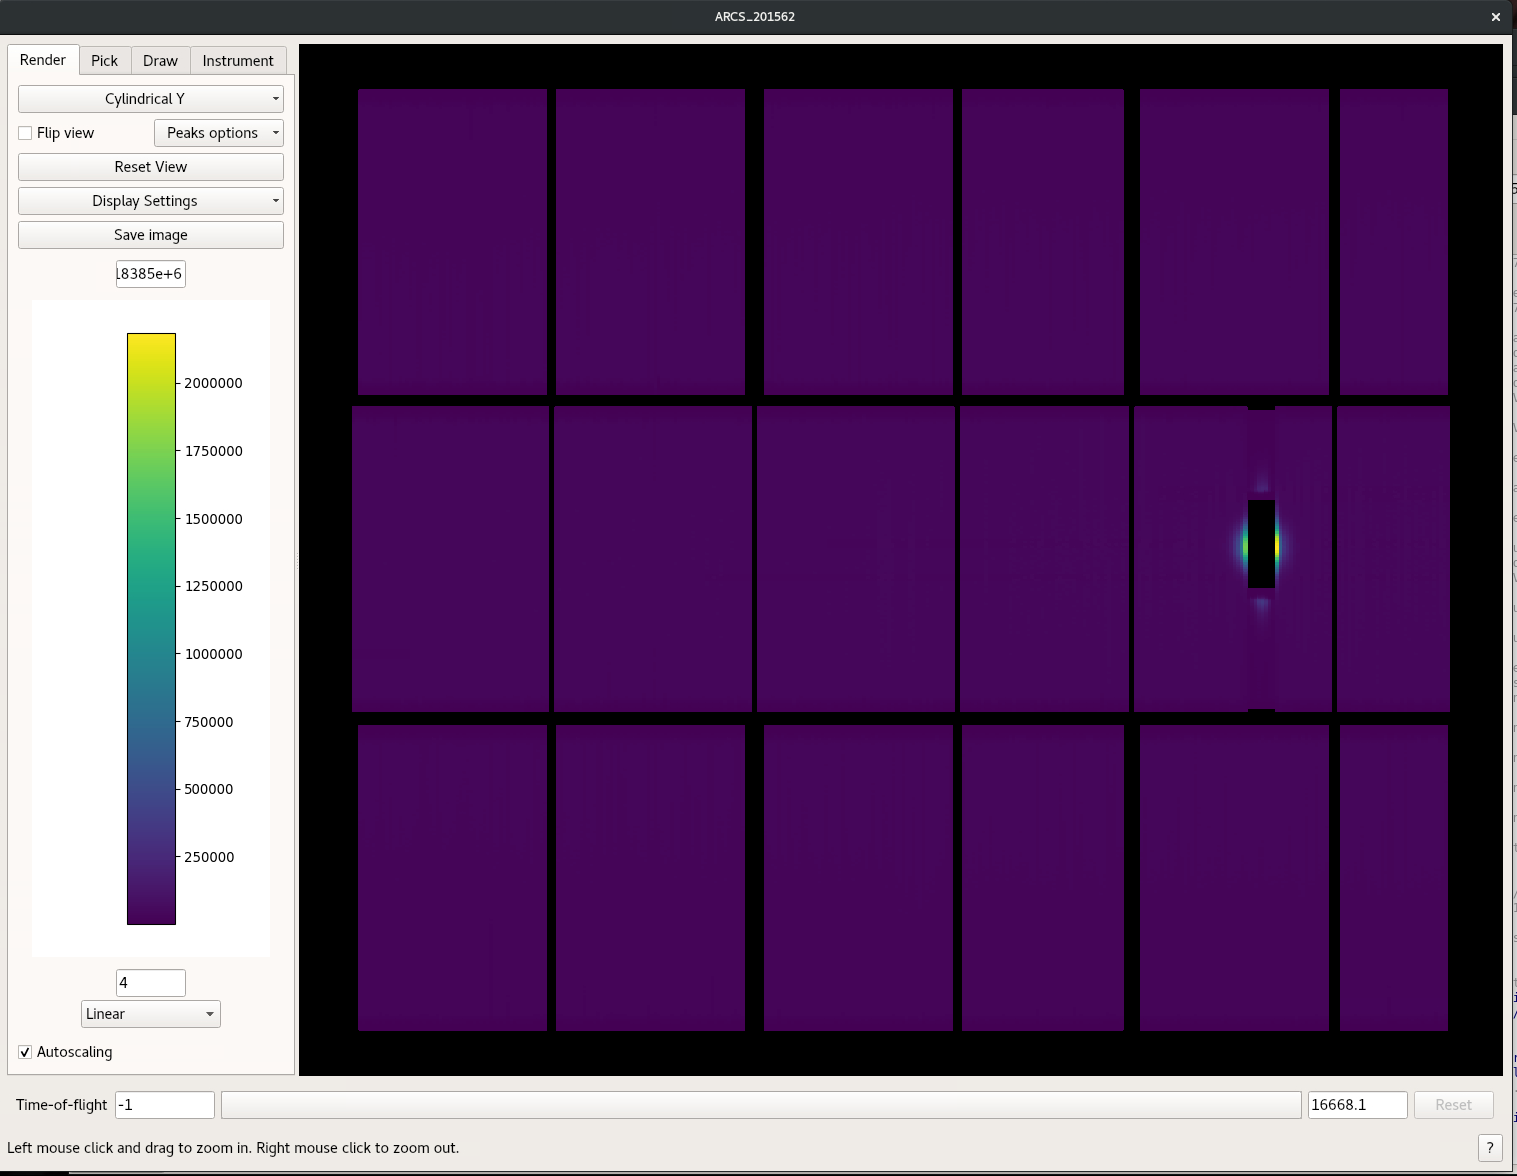Click the Time-of-flight range slider bar
The height and width of the screenshot is (1176, 1517).
click(x=761, y=1105)
